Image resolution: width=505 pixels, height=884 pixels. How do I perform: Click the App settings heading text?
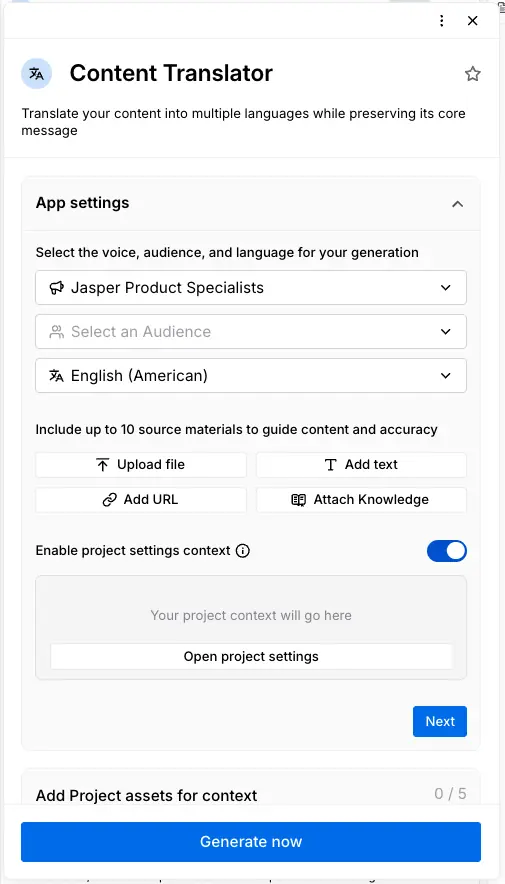pos(82,203)
